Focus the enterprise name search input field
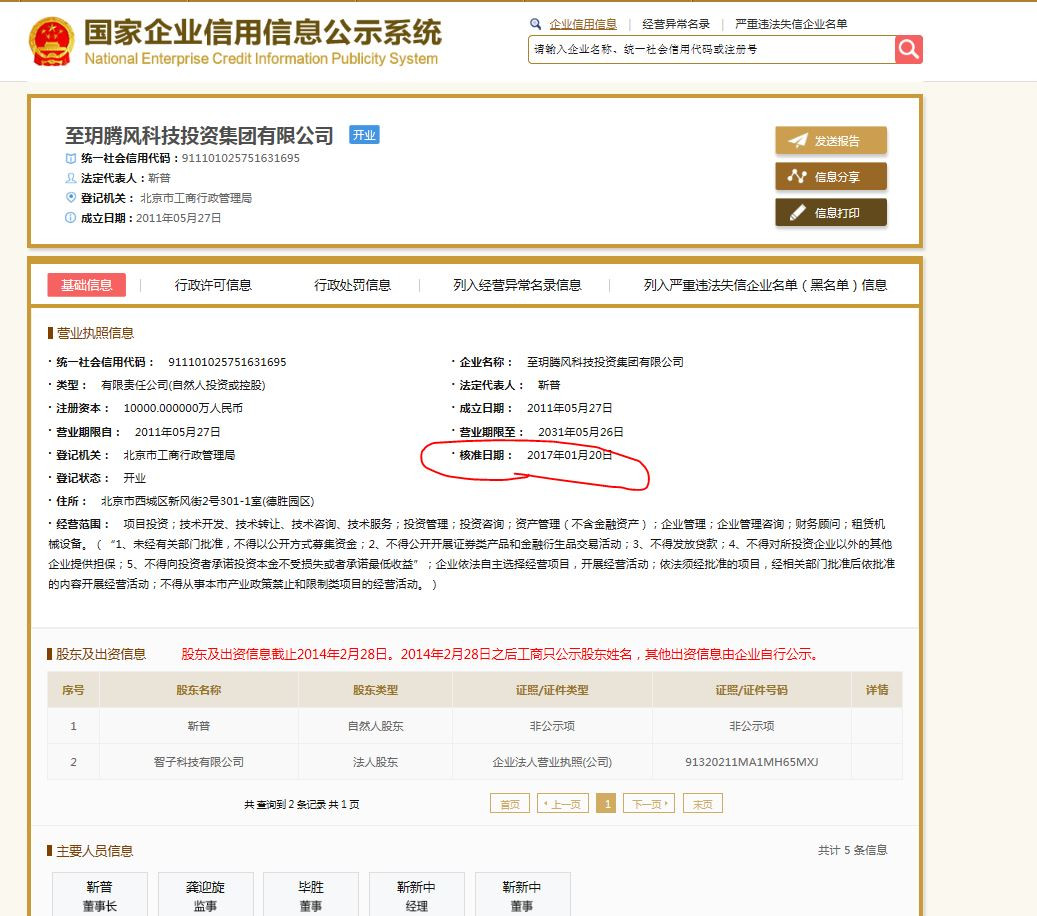Screen dimensions: 1037x916 tap(712, 50)
